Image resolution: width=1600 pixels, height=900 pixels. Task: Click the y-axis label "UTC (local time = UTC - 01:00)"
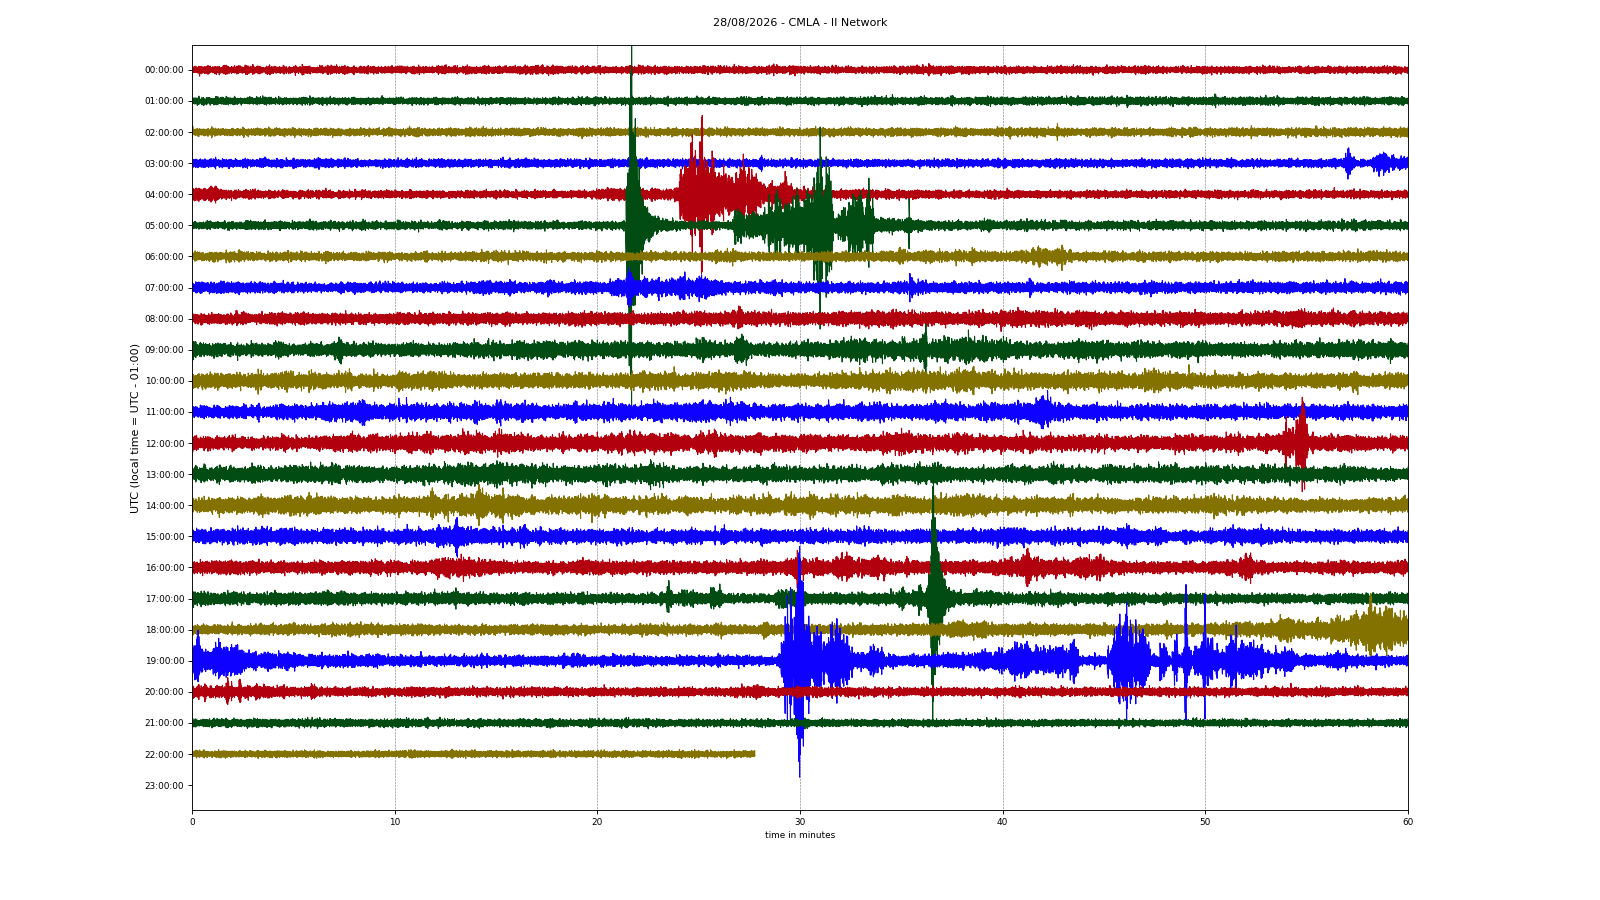coord(134,428)
